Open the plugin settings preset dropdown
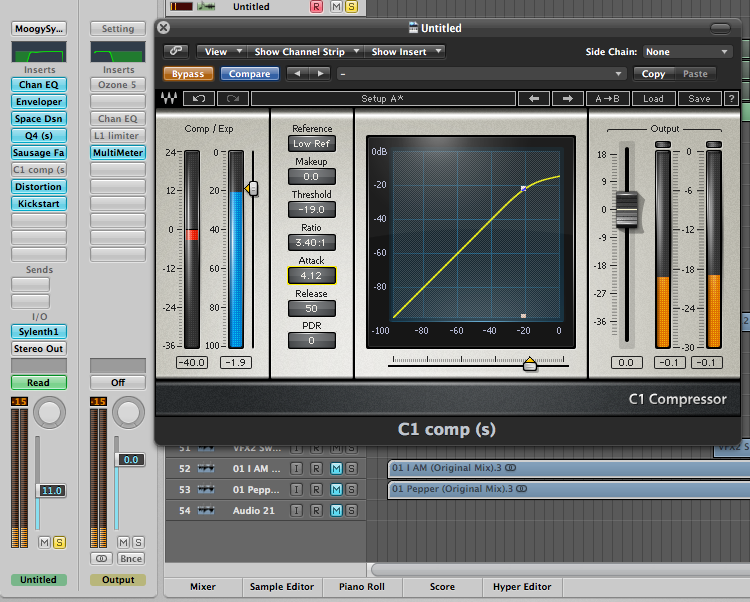The image size is (750, 602). coord(481,74)
